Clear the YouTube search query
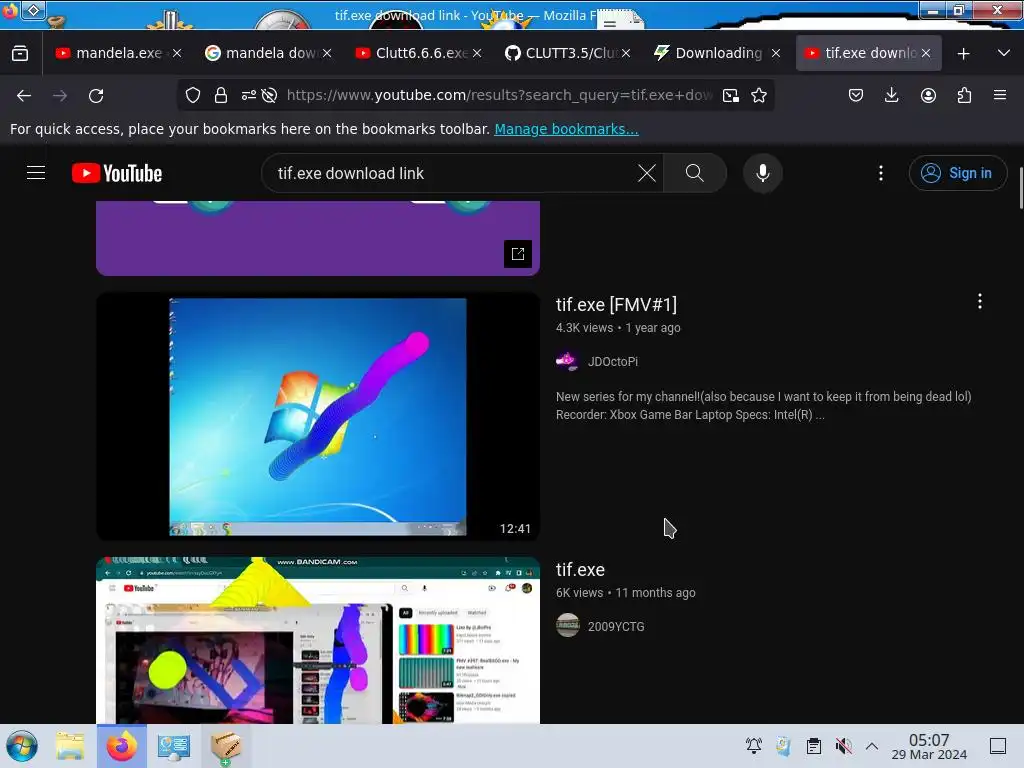Screen dimensions: 1024x768 [x=647, y=173]
